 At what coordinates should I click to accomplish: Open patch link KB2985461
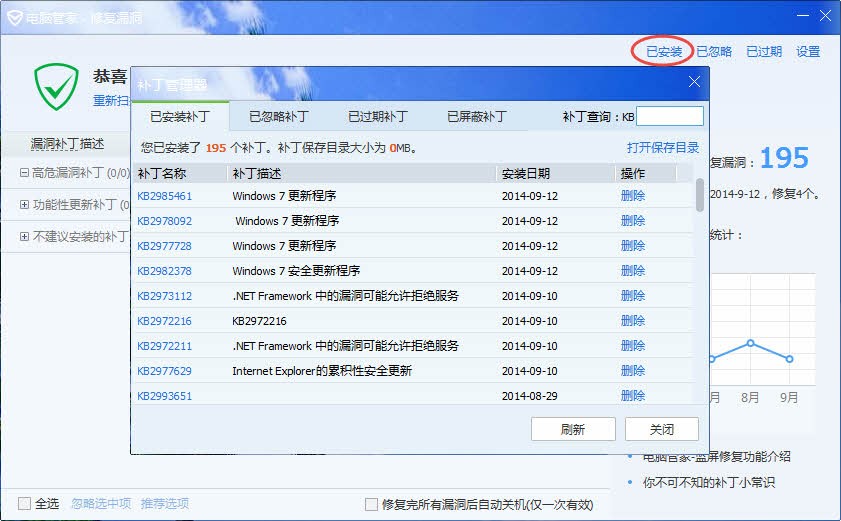point(165,196)
